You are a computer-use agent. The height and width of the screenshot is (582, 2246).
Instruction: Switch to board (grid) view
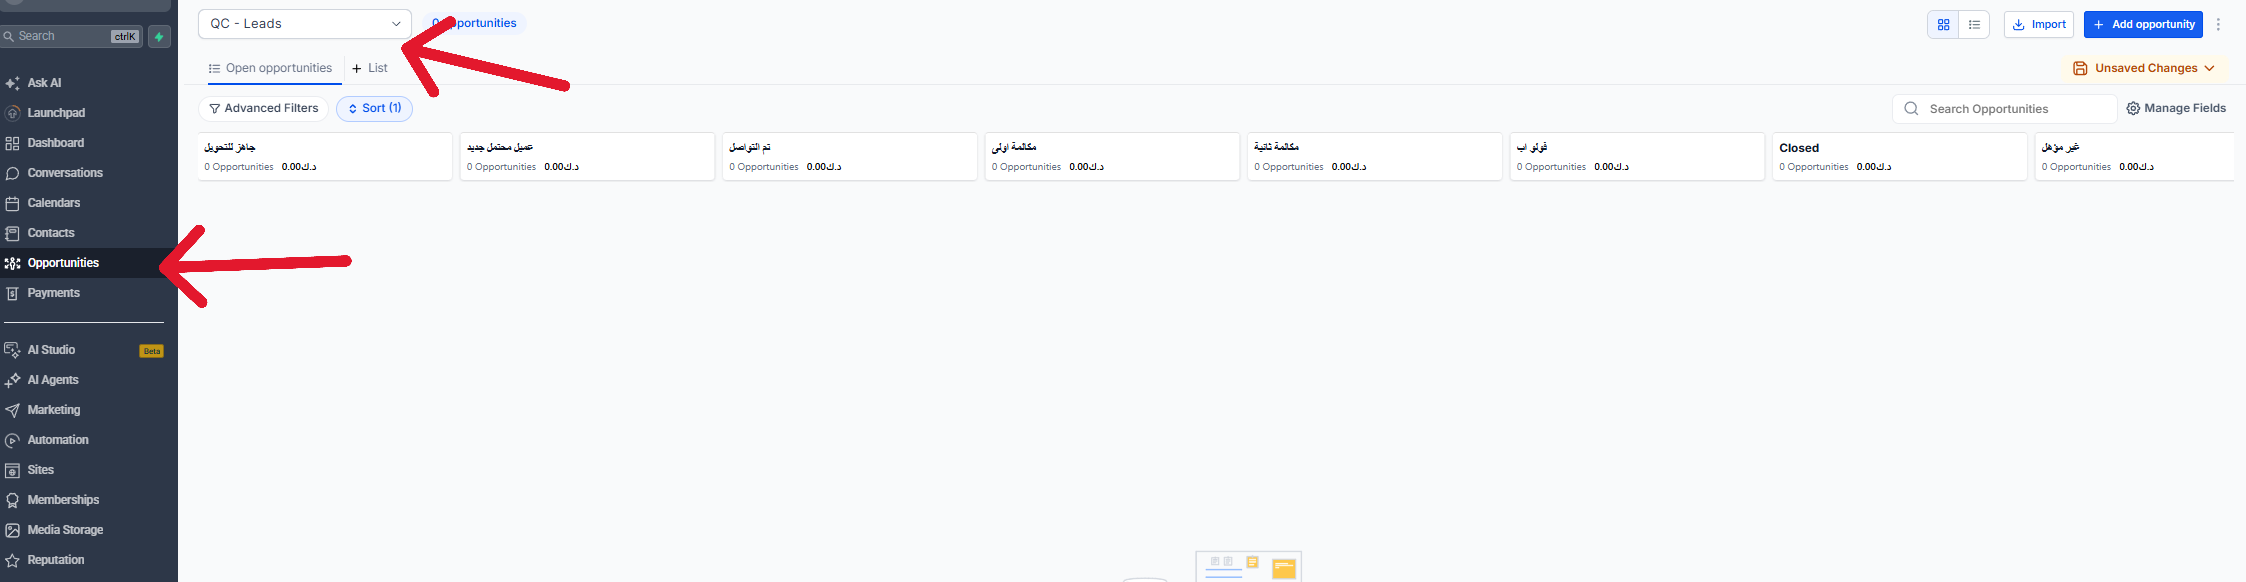point(1943,25)
